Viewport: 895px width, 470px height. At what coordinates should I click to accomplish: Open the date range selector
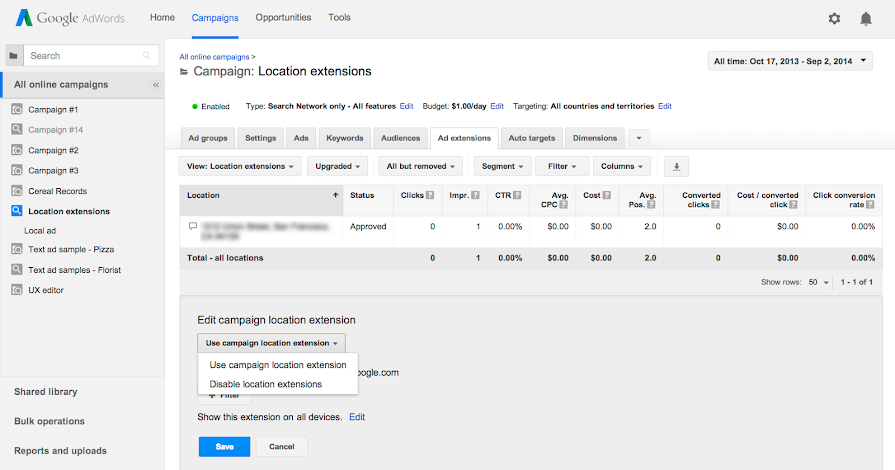[x=789, y=61]
